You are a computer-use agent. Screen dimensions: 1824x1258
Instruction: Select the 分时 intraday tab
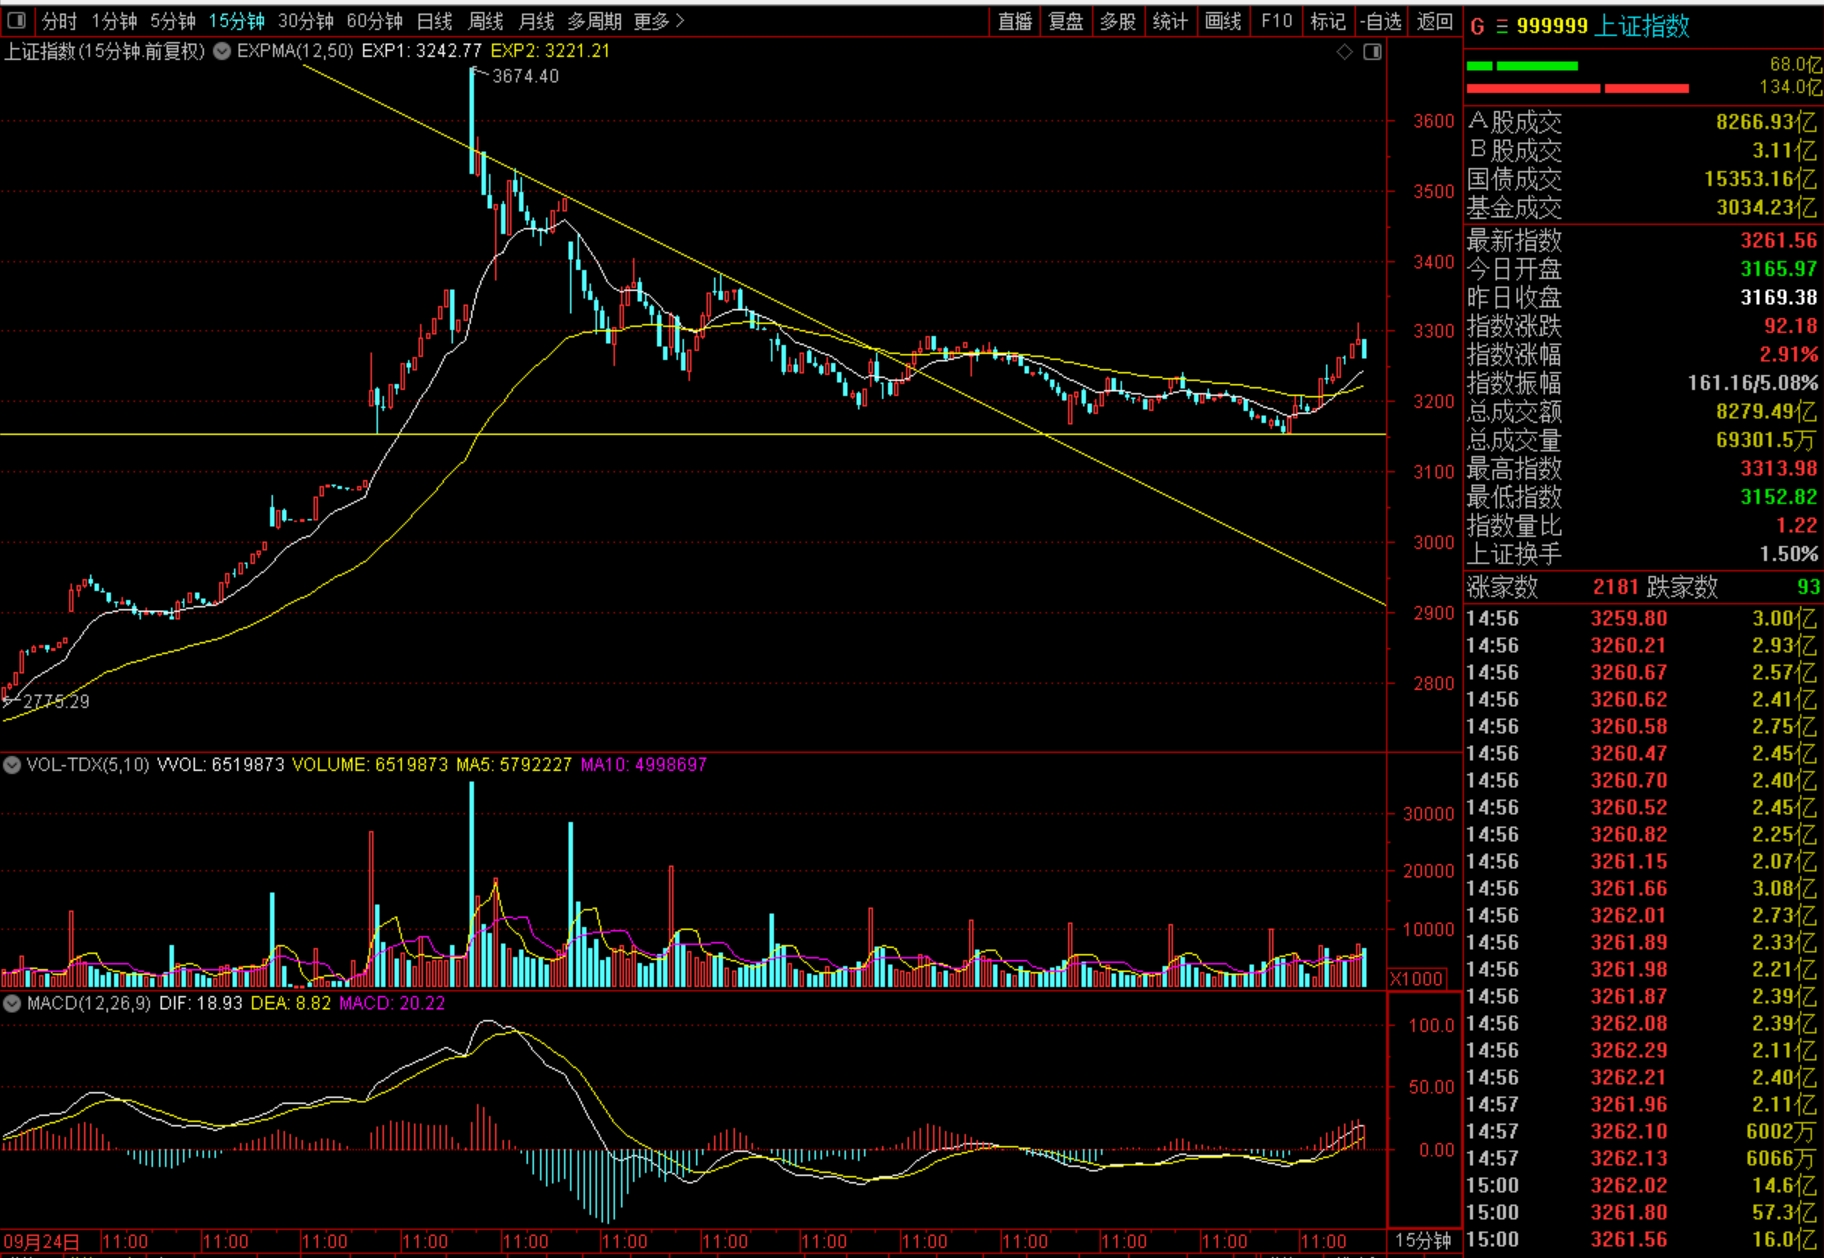(x=59, y=21)
